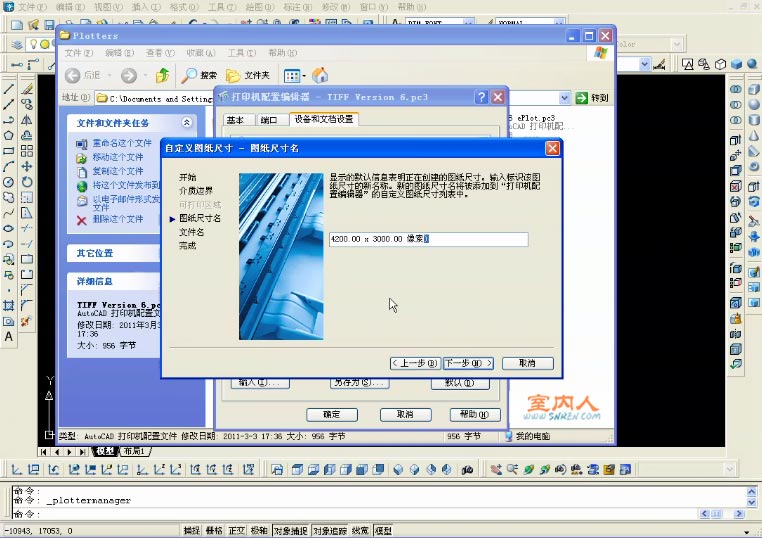762x538 pixels.
Task: Click 确定 in 打印机配置编辑器
Action: pos(332,415)
